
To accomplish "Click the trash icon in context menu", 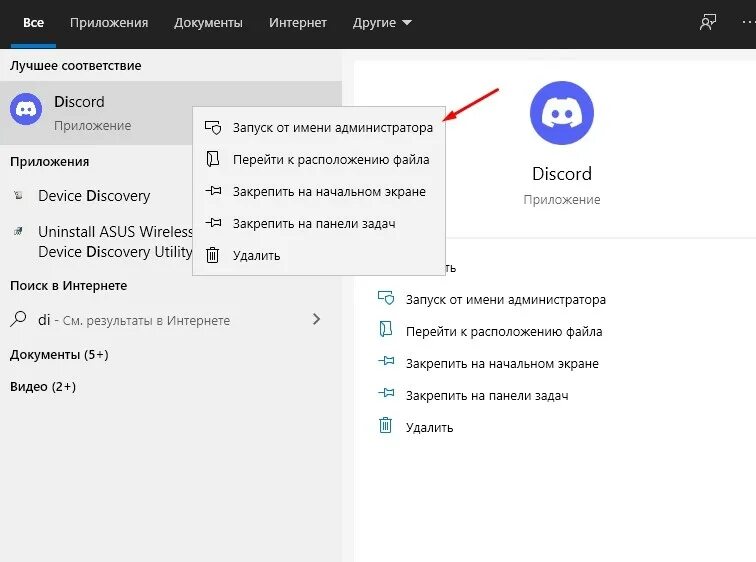I will coord(213,254).
